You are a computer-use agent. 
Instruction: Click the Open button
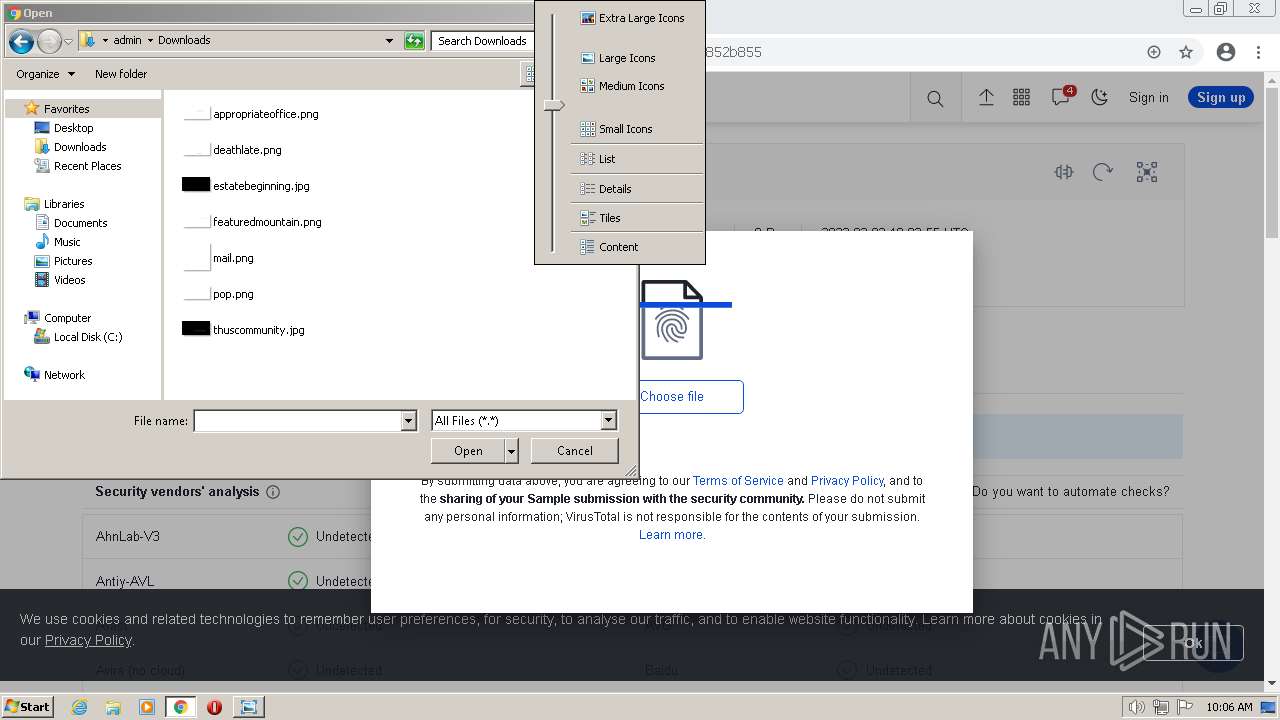pyautogui.click(x=468, y=451)
